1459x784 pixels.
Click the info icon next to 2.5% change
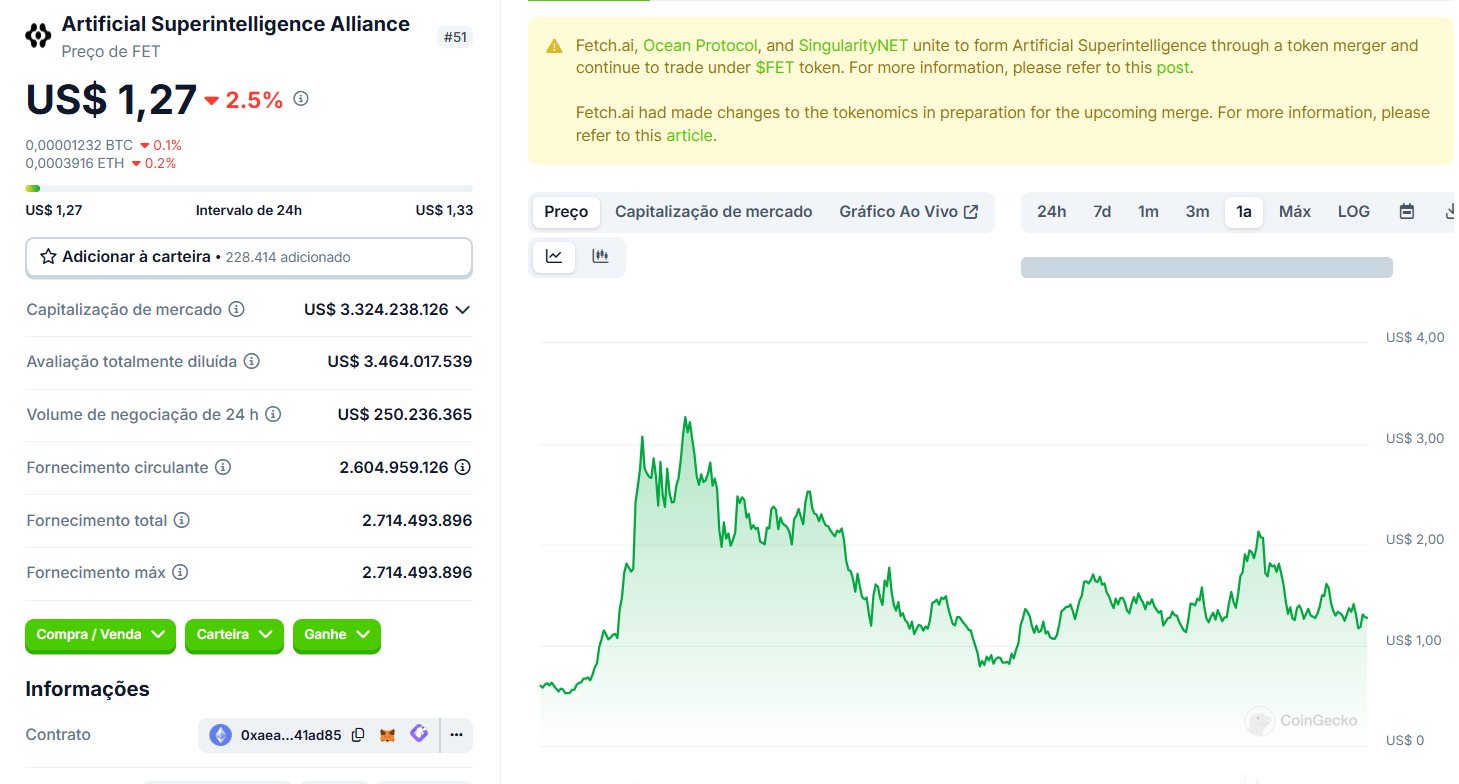[x=301, y=99]
